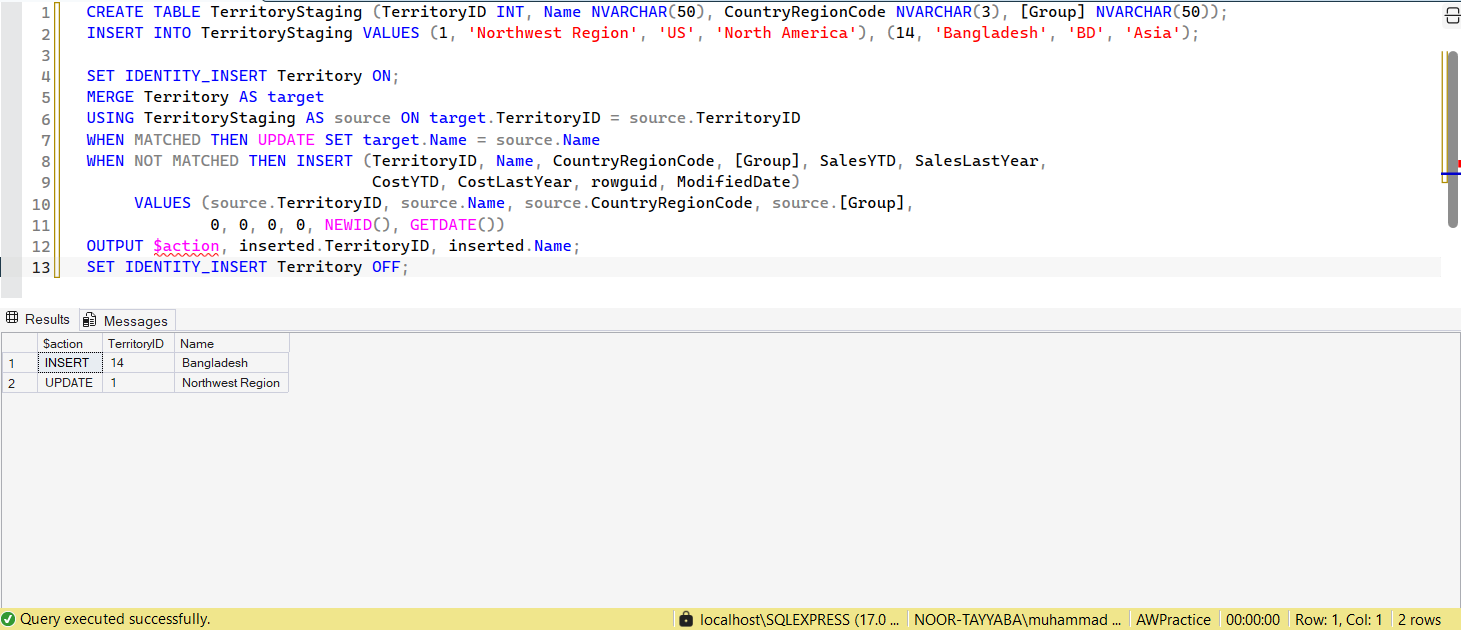The height and width of the screenshot is (630, 1461).
Task: Click 'North America' string on line 2
Action: point(786,34)
